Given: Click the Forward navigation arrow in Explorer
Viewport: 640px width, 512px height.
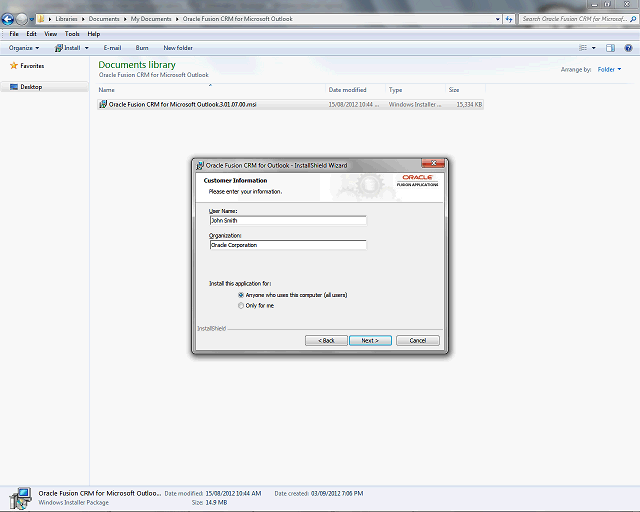Looking at the screenshot, I should pos(22,19).
